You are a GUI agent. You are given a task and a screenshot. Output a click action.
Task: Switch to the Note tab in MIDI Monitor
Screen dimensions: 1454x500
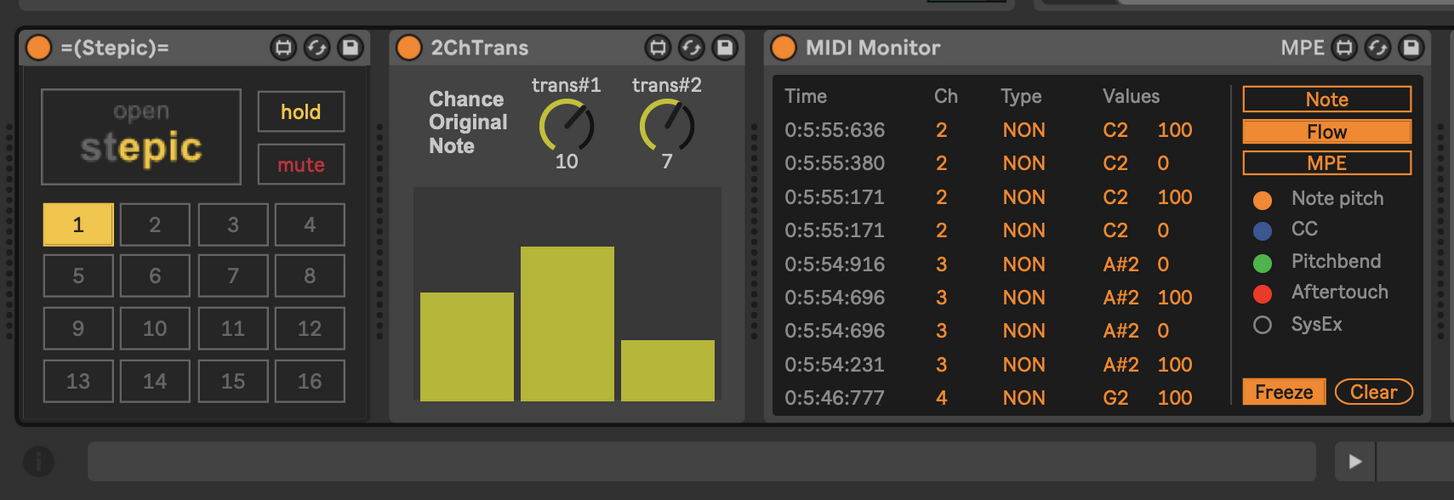(x=1327, y=99)
